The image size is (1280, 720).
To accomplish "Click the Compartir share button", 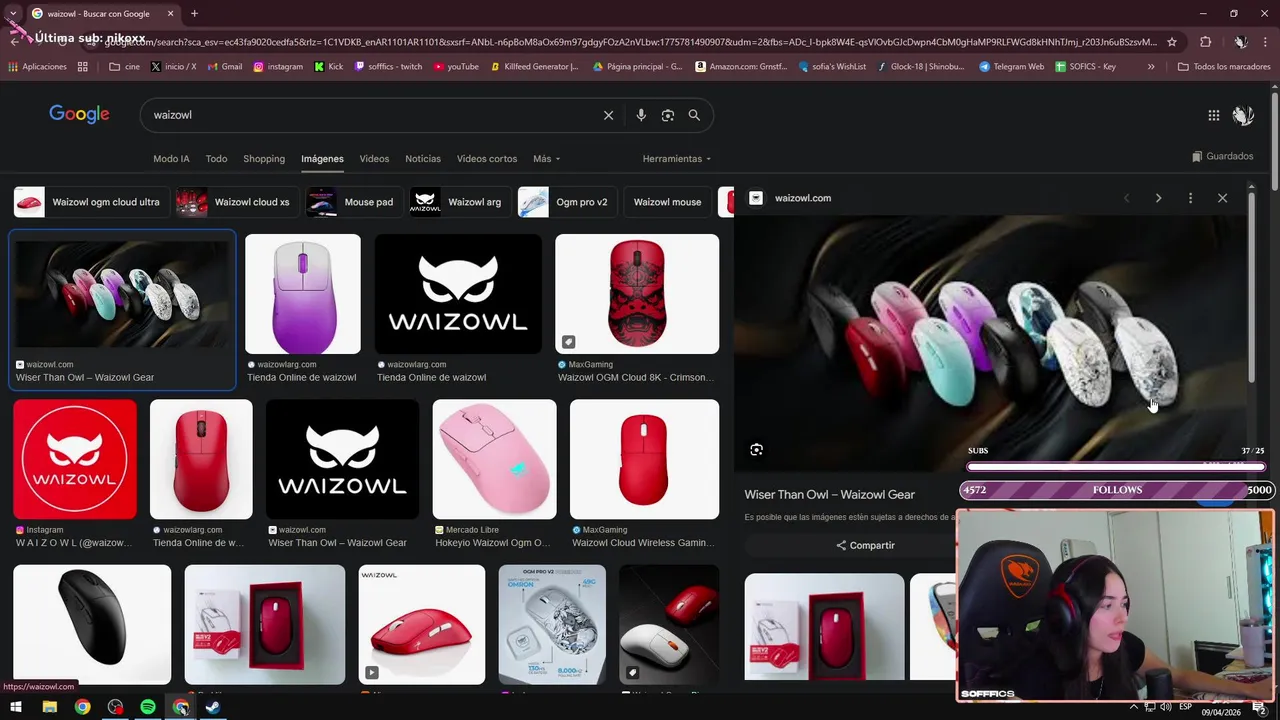I will point(866,545).
